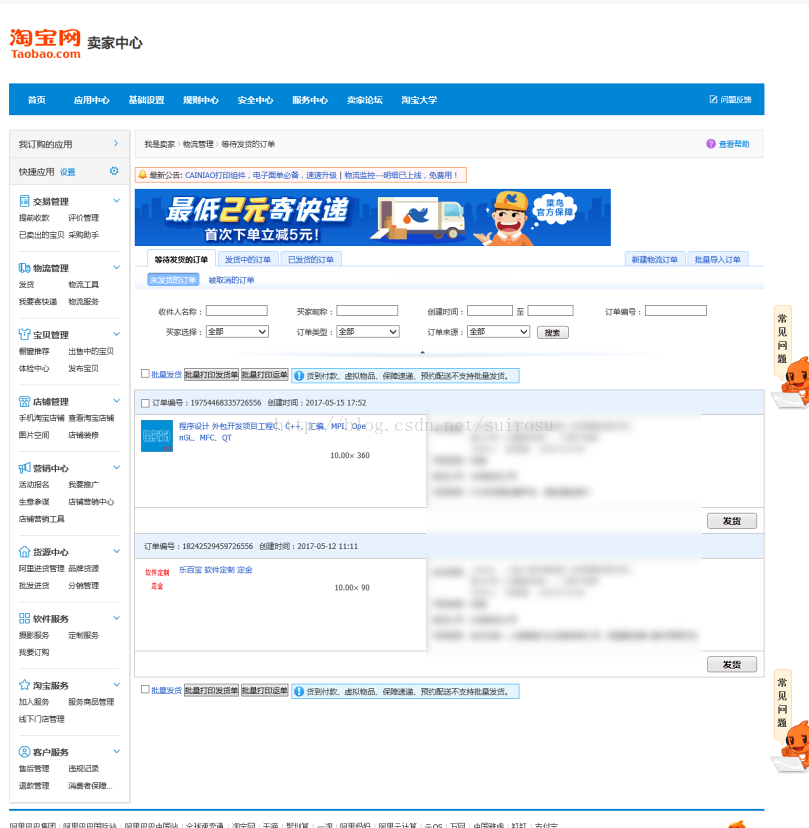Open the upper 常见问题 mascot widget
The height and width of the screenshot is (828, 809).
pyautogui.click(x=791, y=357)
